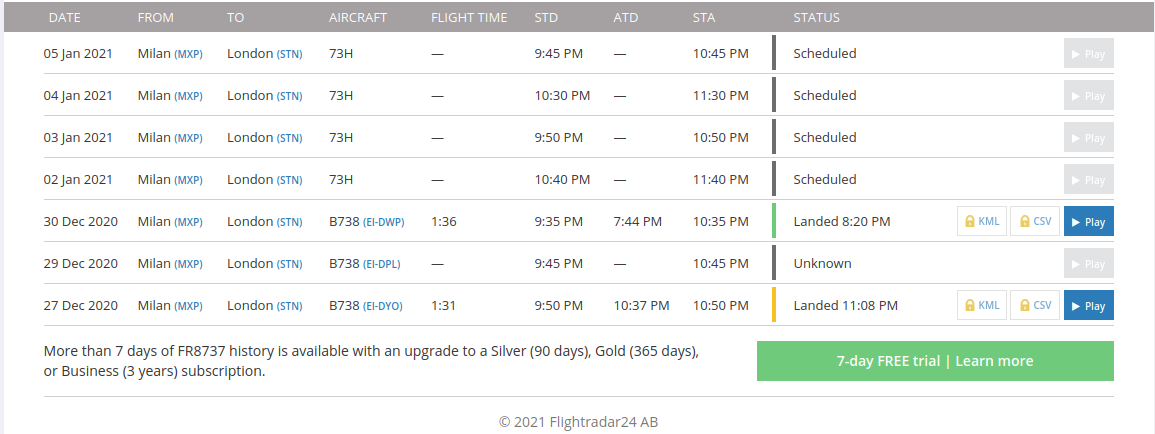Click disabled Play button for 29 Dec 2020
The width and height of the screenshot is (1155, 434).
(1088, 263)
